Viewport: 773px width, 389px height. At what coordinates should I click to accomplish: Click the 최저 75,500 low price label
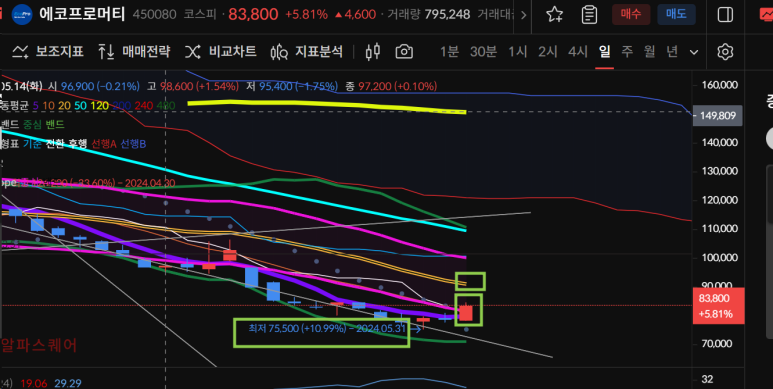327,328
